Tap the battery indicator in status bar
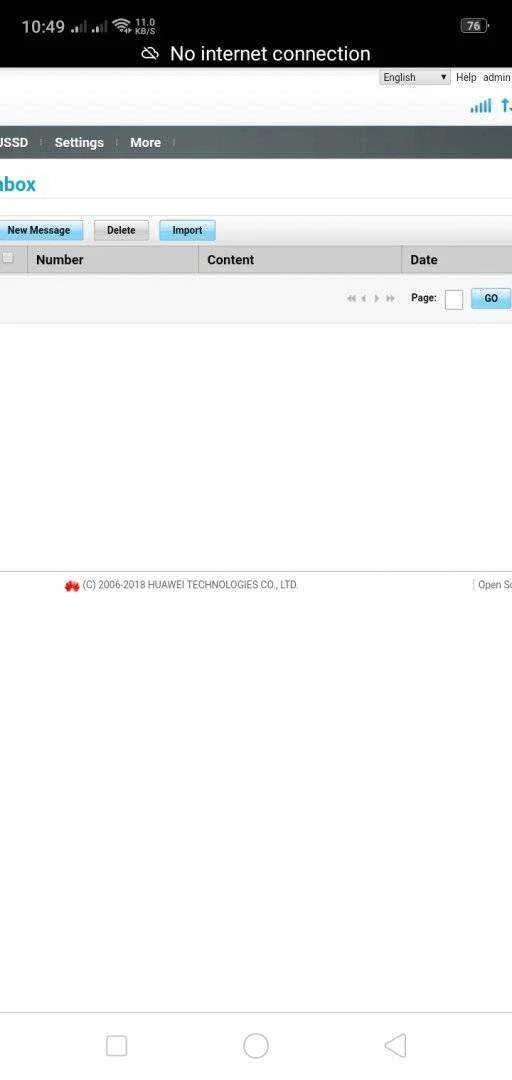 [x=474, y=26]
